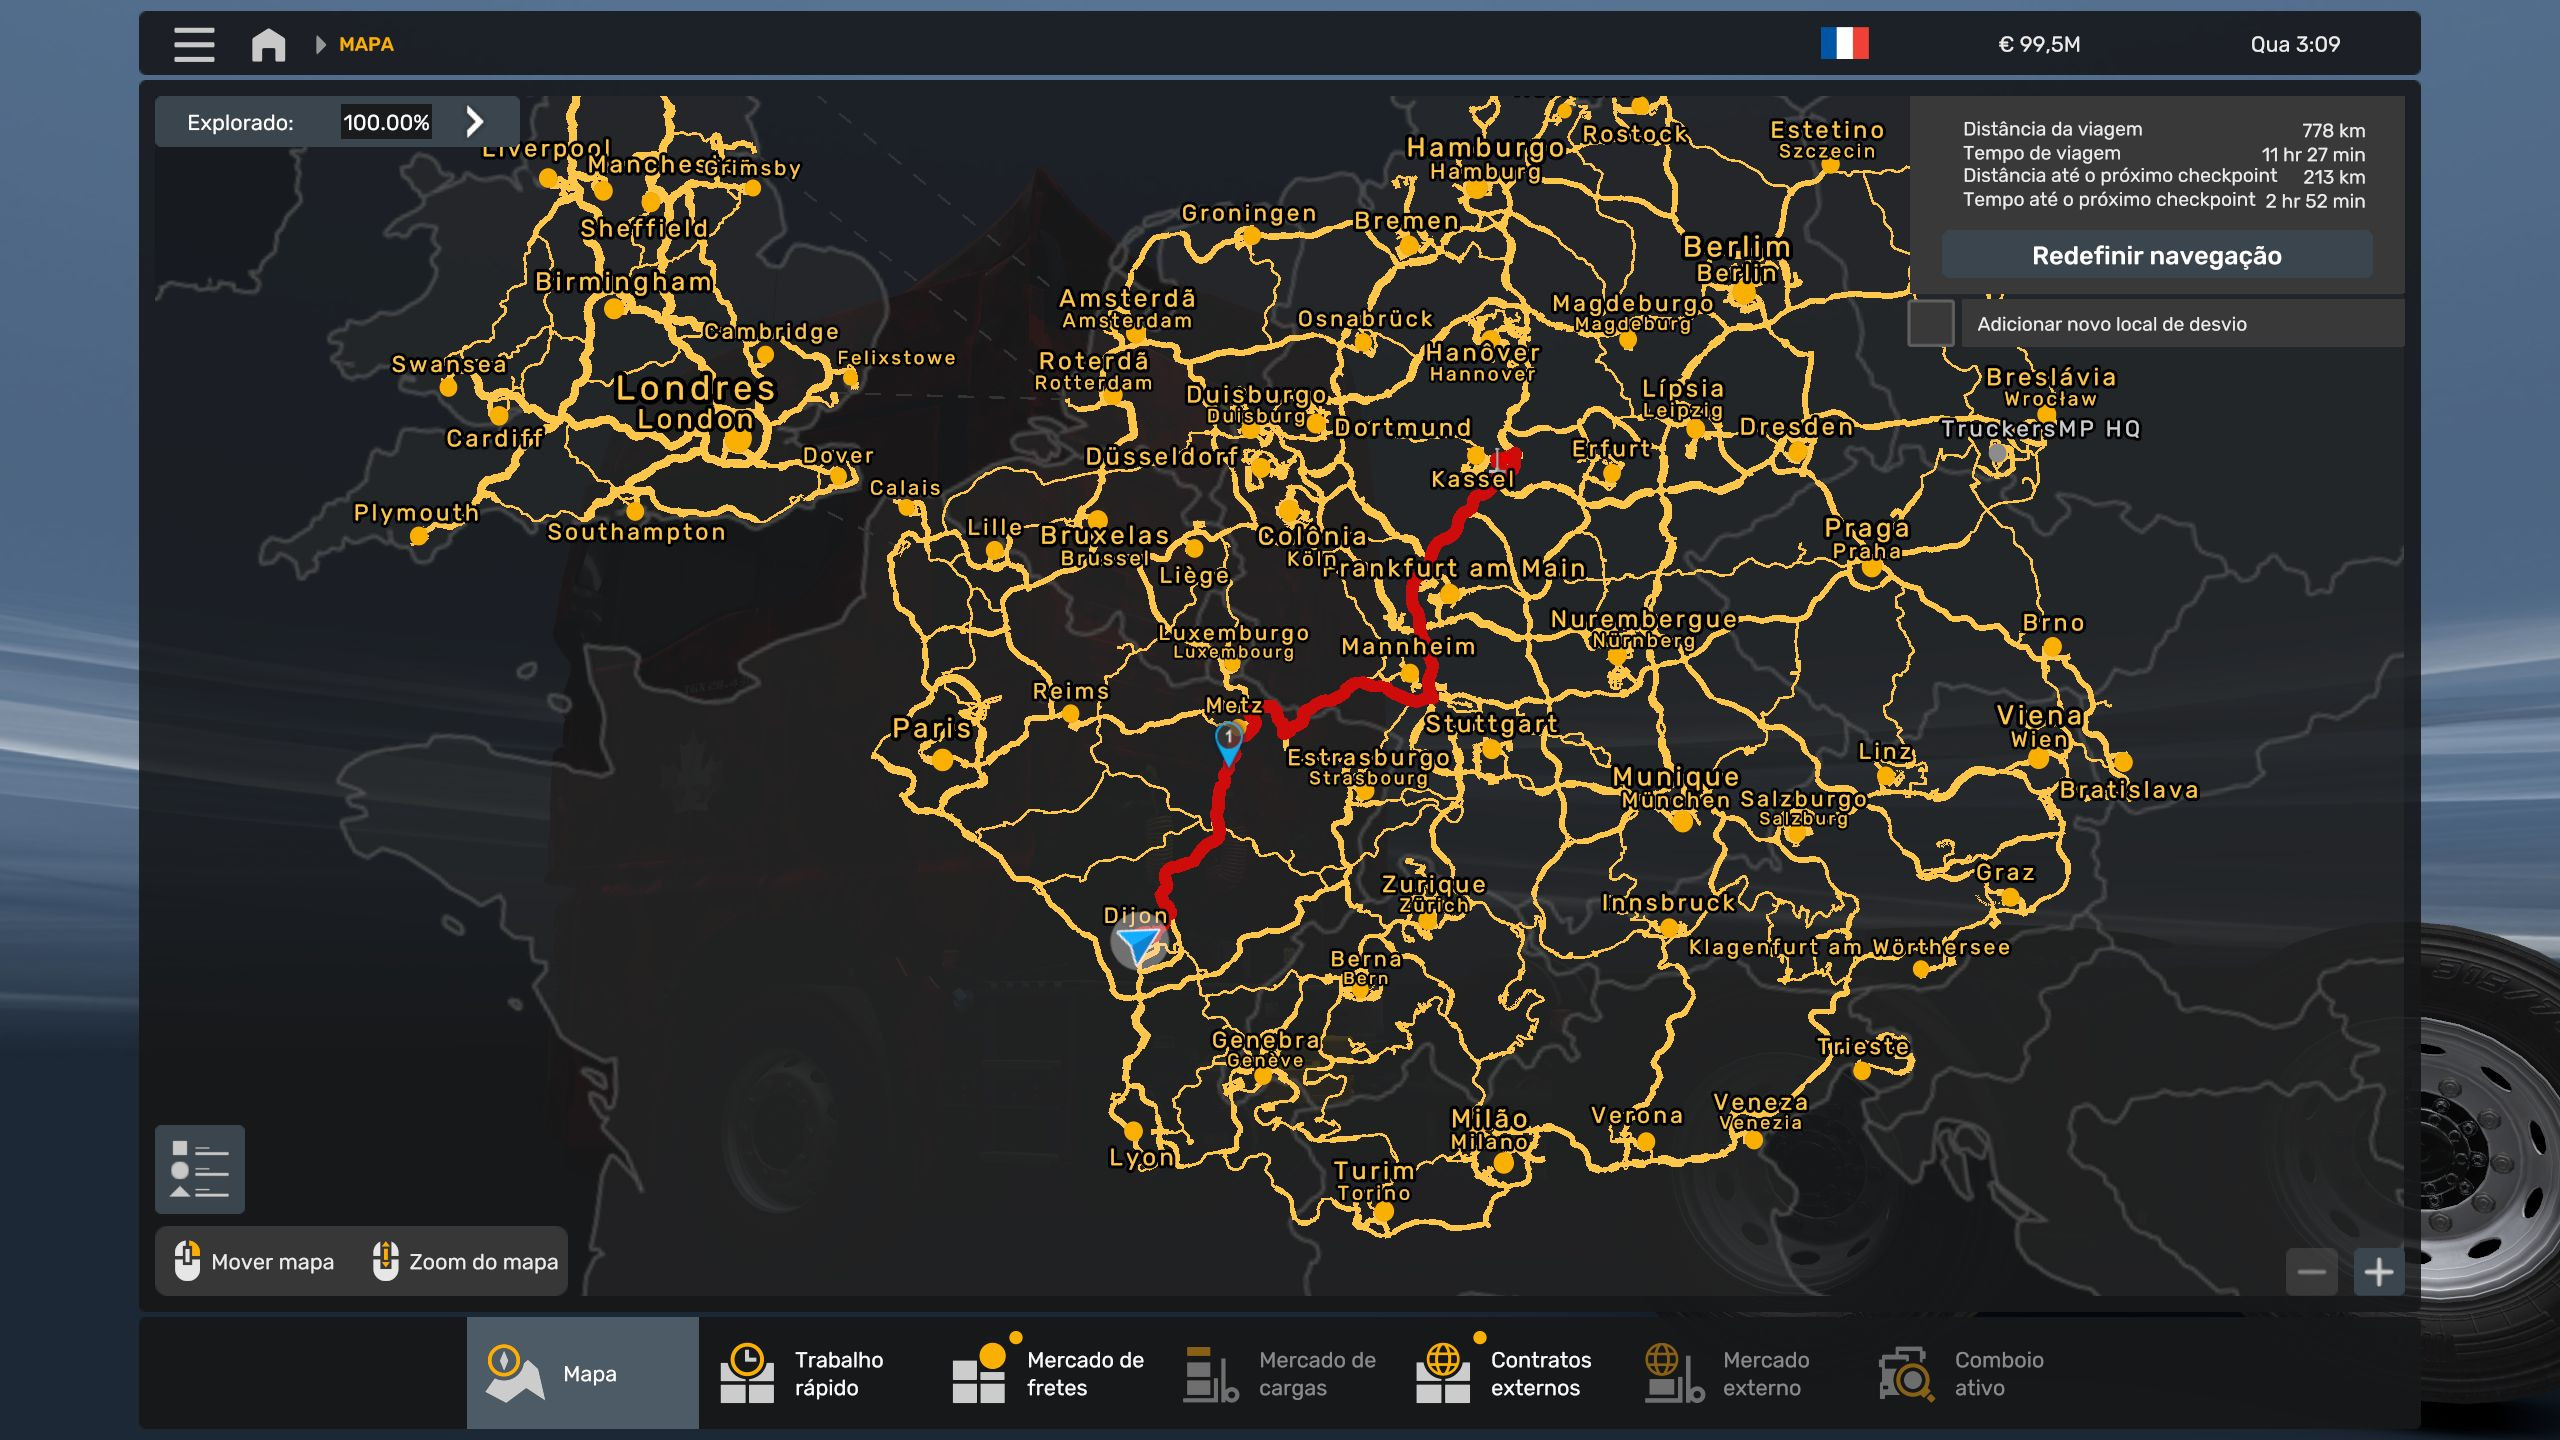Image resolution: width=2560 pixels, height=1440 pixels.
Task: Zoom out with the minus button
Action: tap(2311, 1272)
